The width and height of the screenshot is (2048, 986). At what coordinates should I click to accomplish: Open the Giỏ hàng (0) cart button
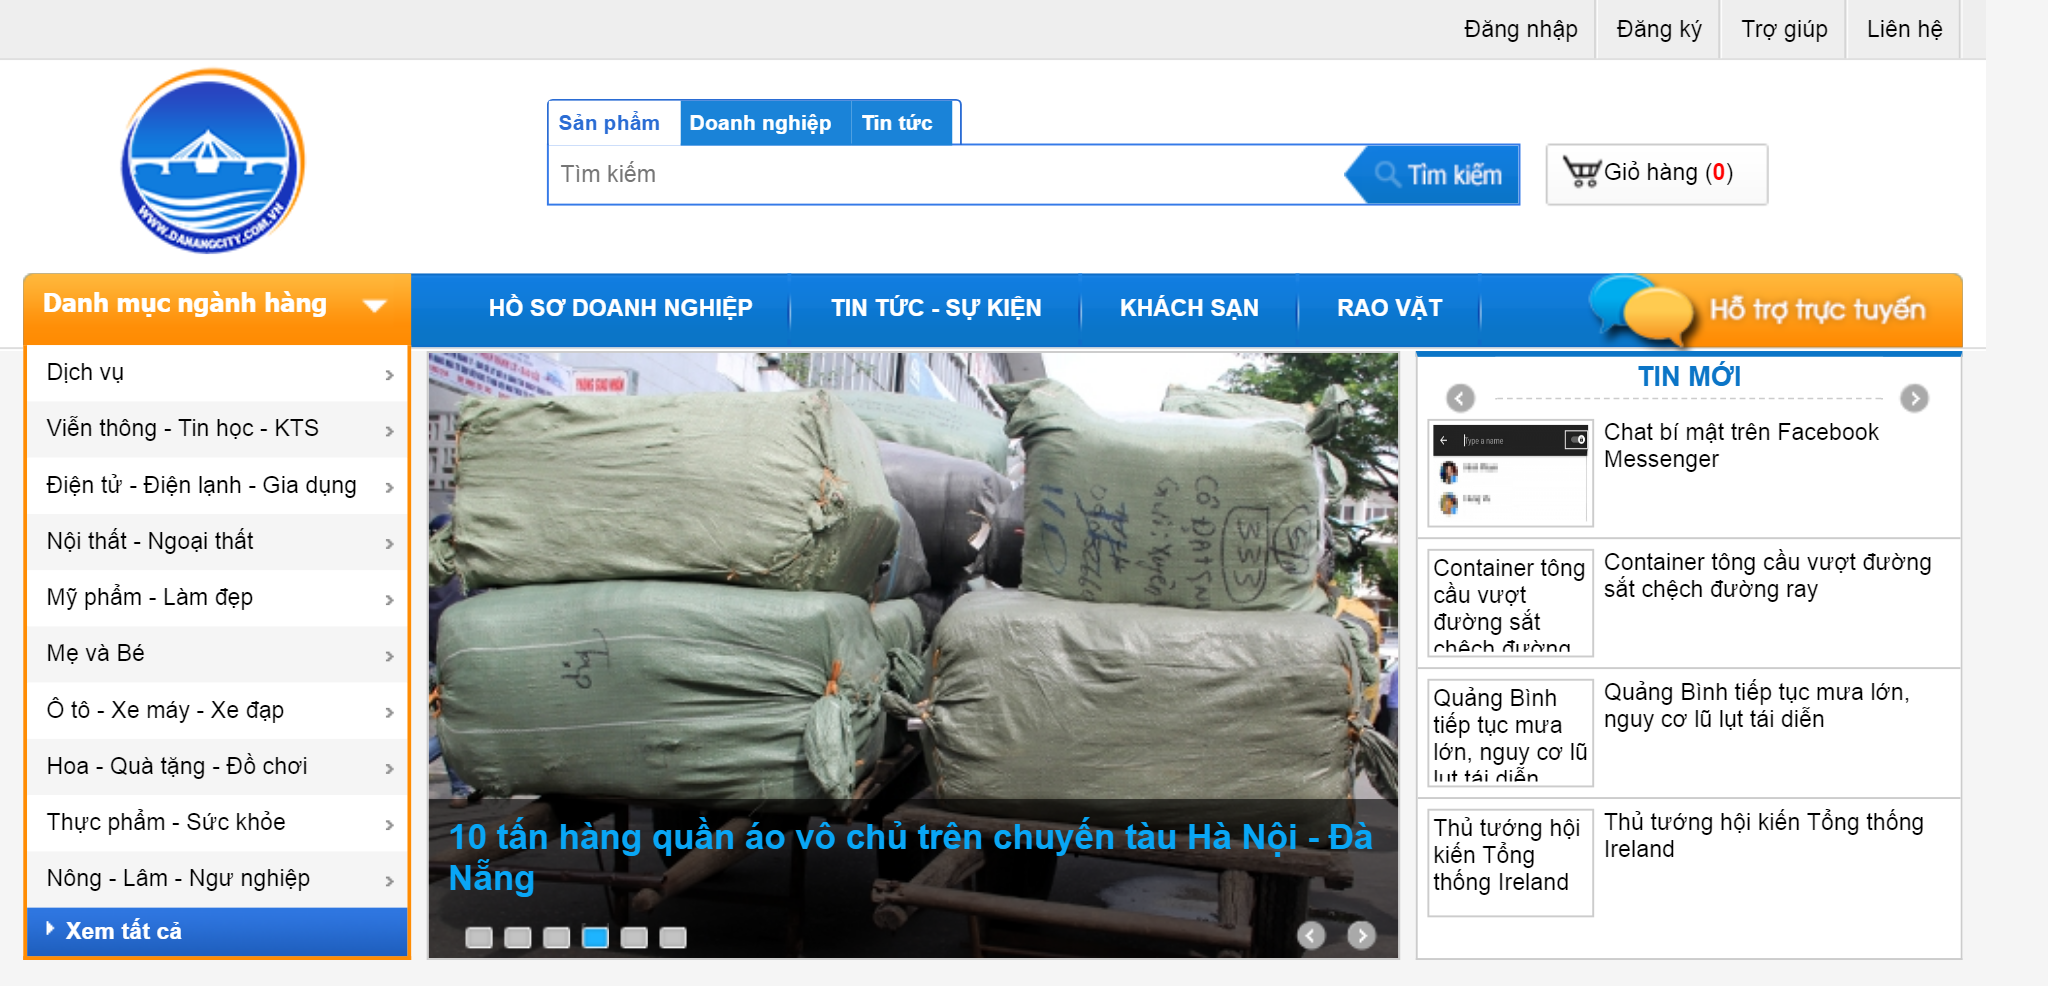pos(1657,174)
